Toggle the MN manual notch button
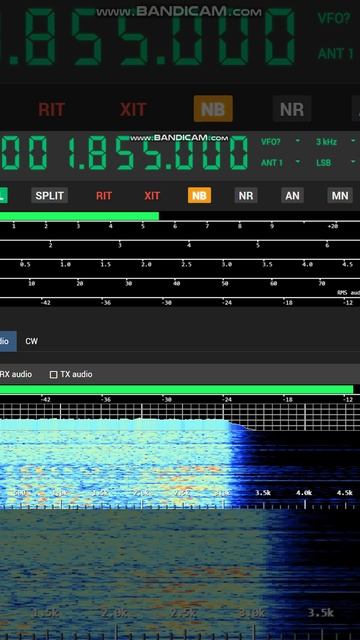 point(340,196)
